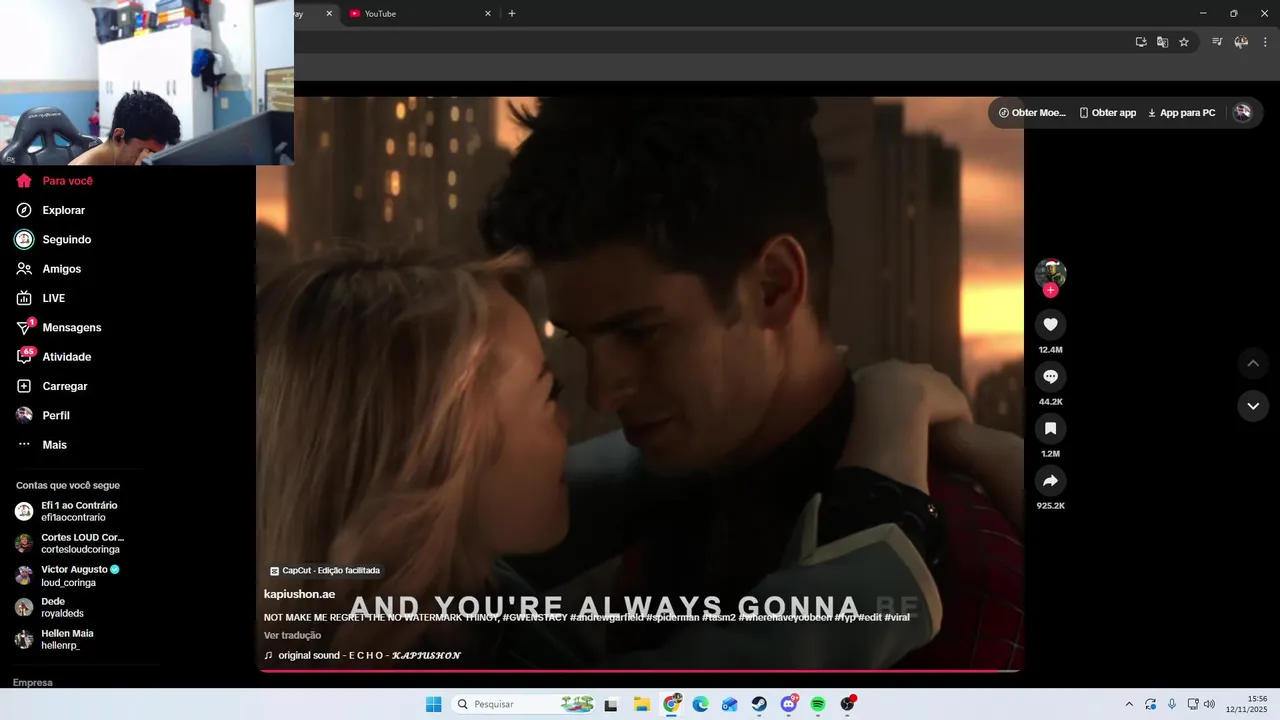Follow creator with the red plus badge
This screenshot has height=720, width=1280.
click(x=1050, y=291)
